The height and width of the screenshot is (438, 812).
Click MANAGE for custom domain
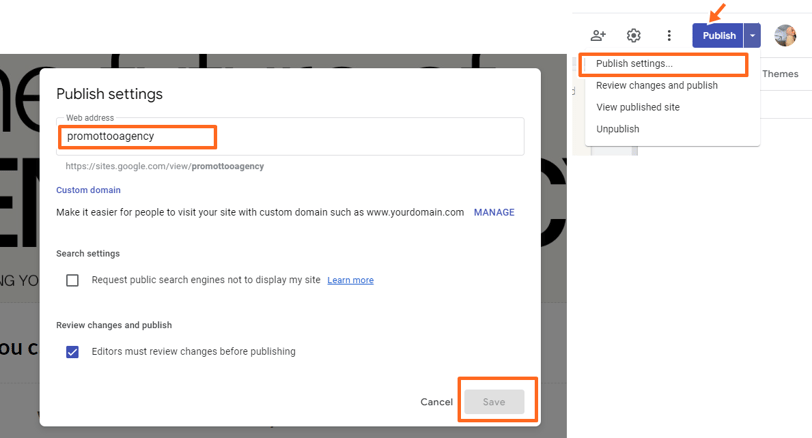tap(494, 212)
